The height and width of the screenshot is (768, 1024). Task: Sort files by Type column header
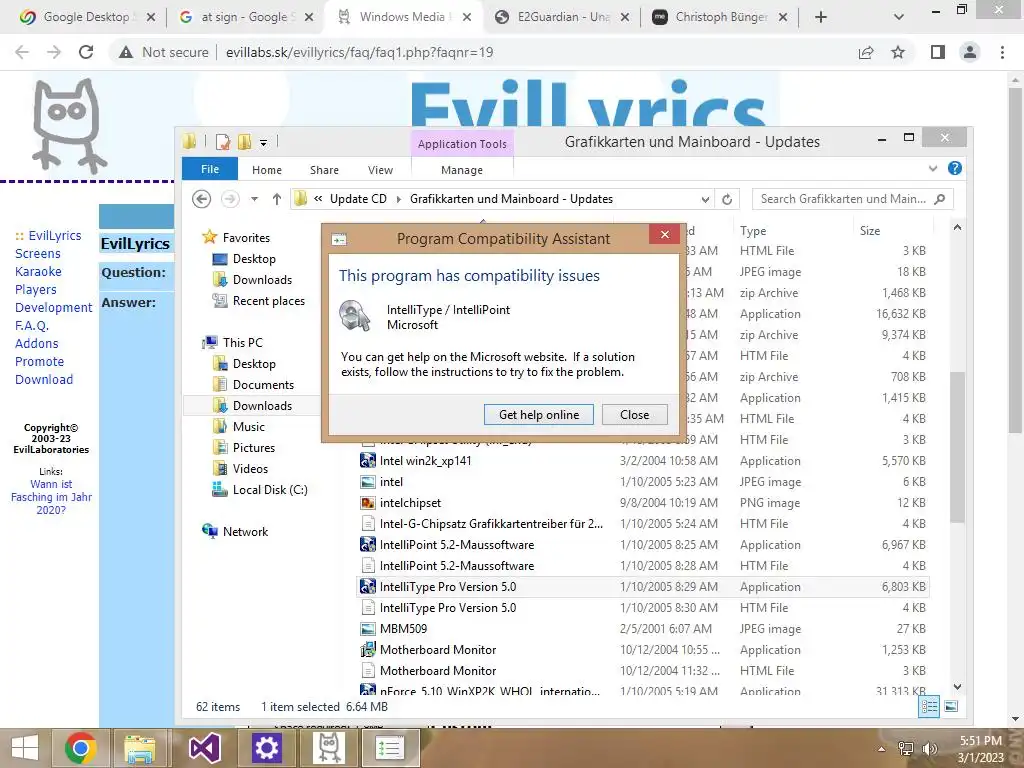point(753,231)
